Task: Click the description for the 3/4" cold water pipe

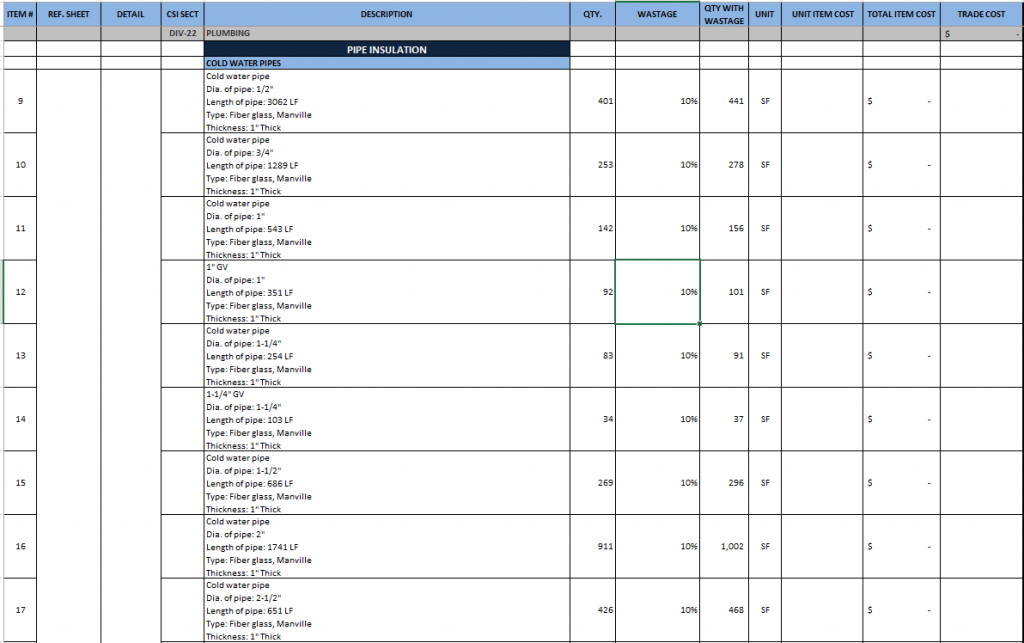Action: click(386, 165)
